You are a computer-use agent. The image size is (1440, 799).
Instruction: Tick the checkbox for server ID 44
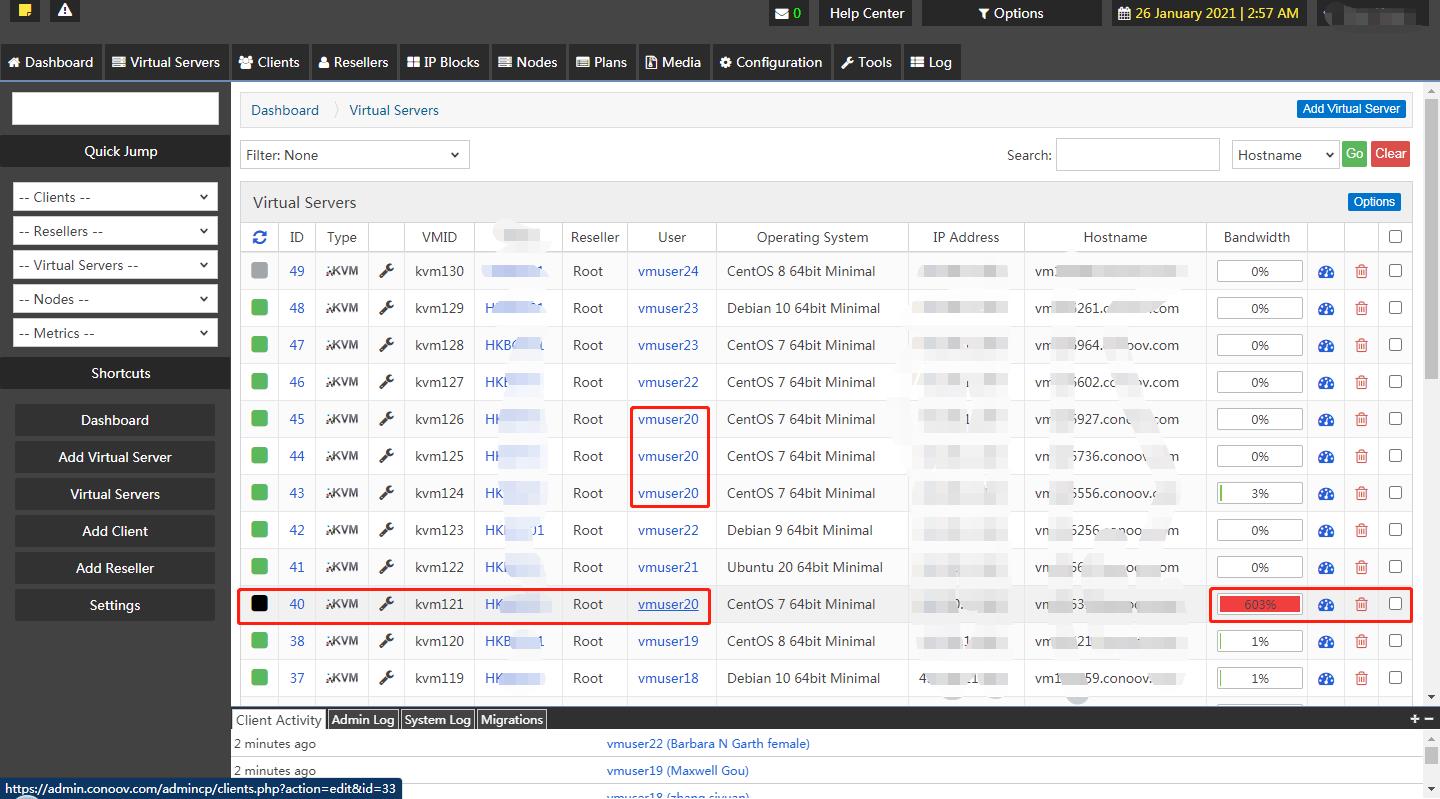tap(1395, 456)
